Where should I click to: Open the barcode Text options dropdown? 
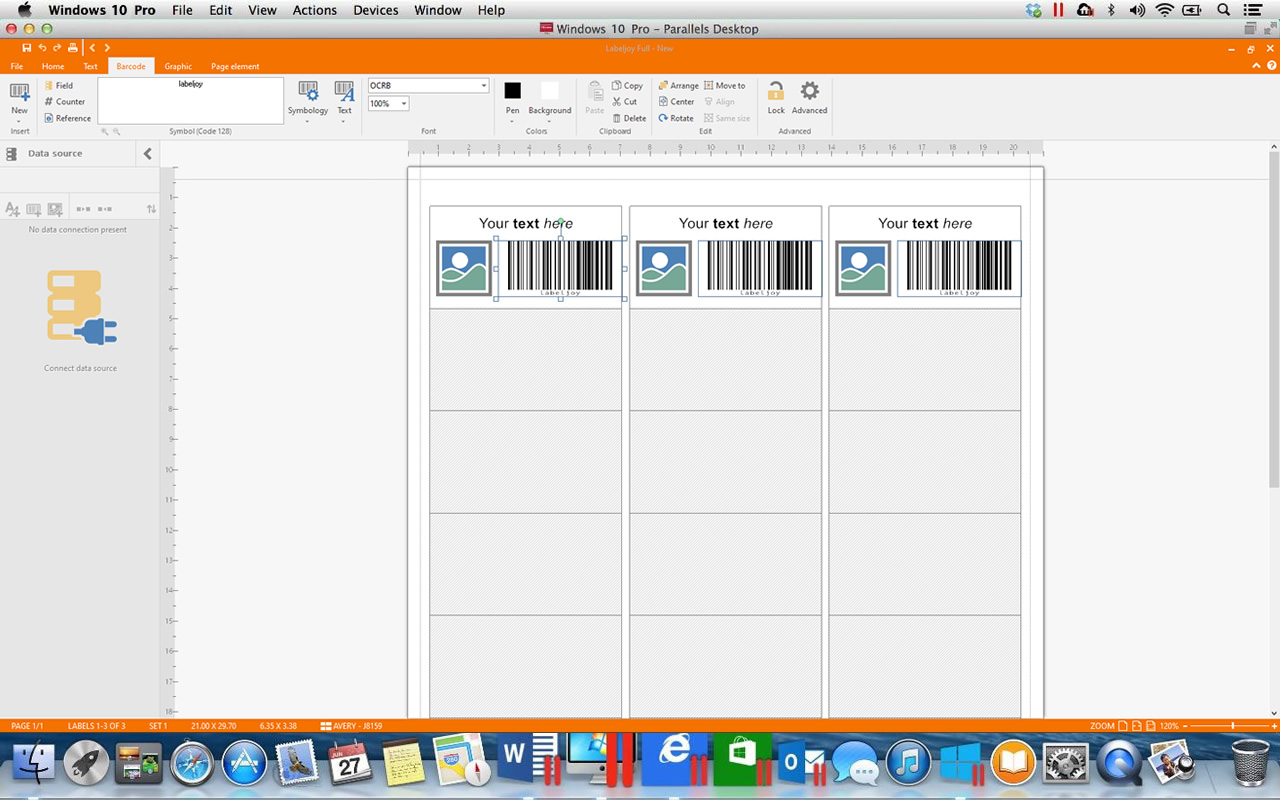[344, 101]
